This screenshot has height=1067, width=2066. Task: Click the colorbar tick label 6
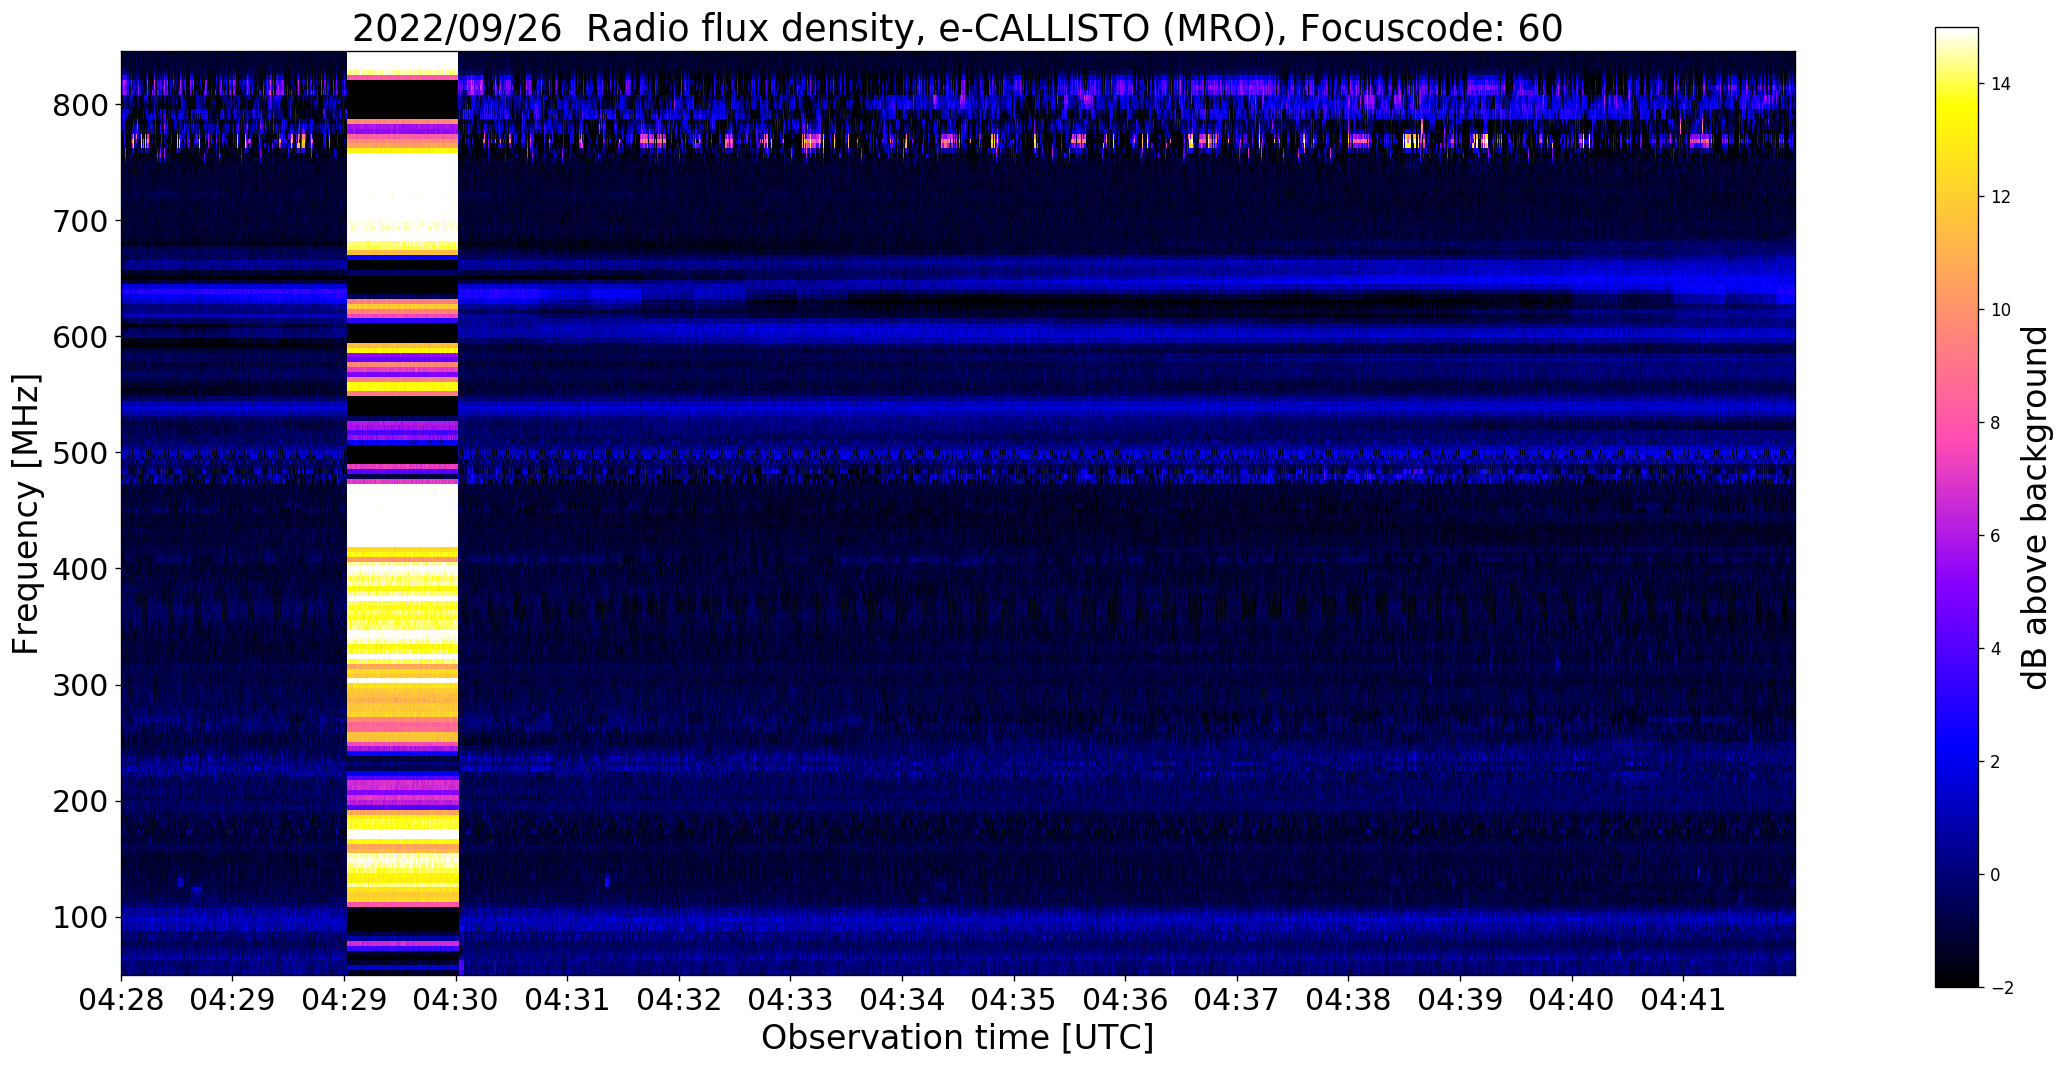[1996, 536]
